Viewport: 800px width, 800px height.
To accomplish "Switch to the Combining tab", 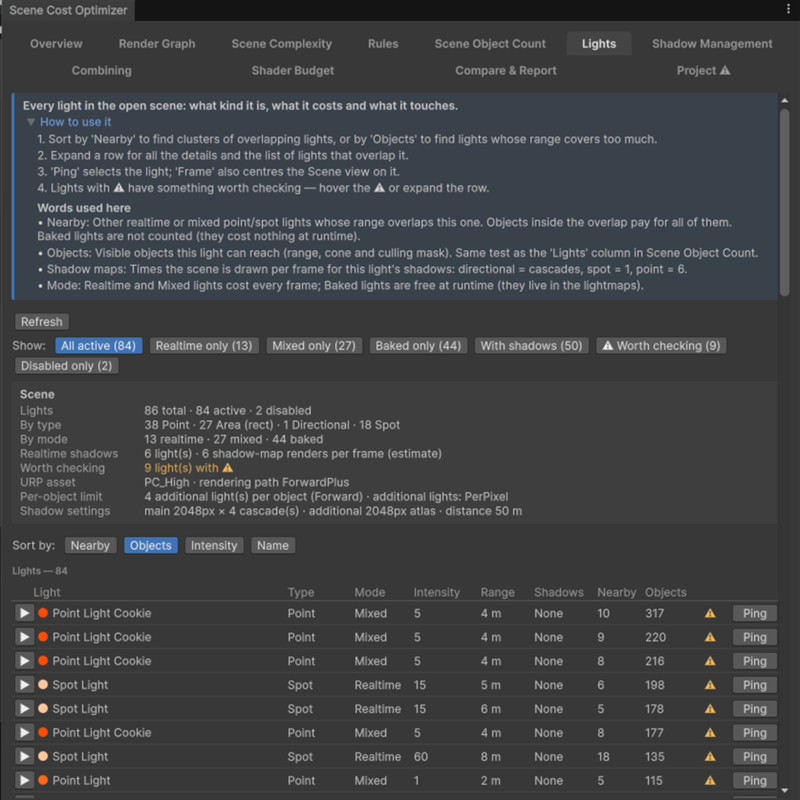I will pos(102,71).
